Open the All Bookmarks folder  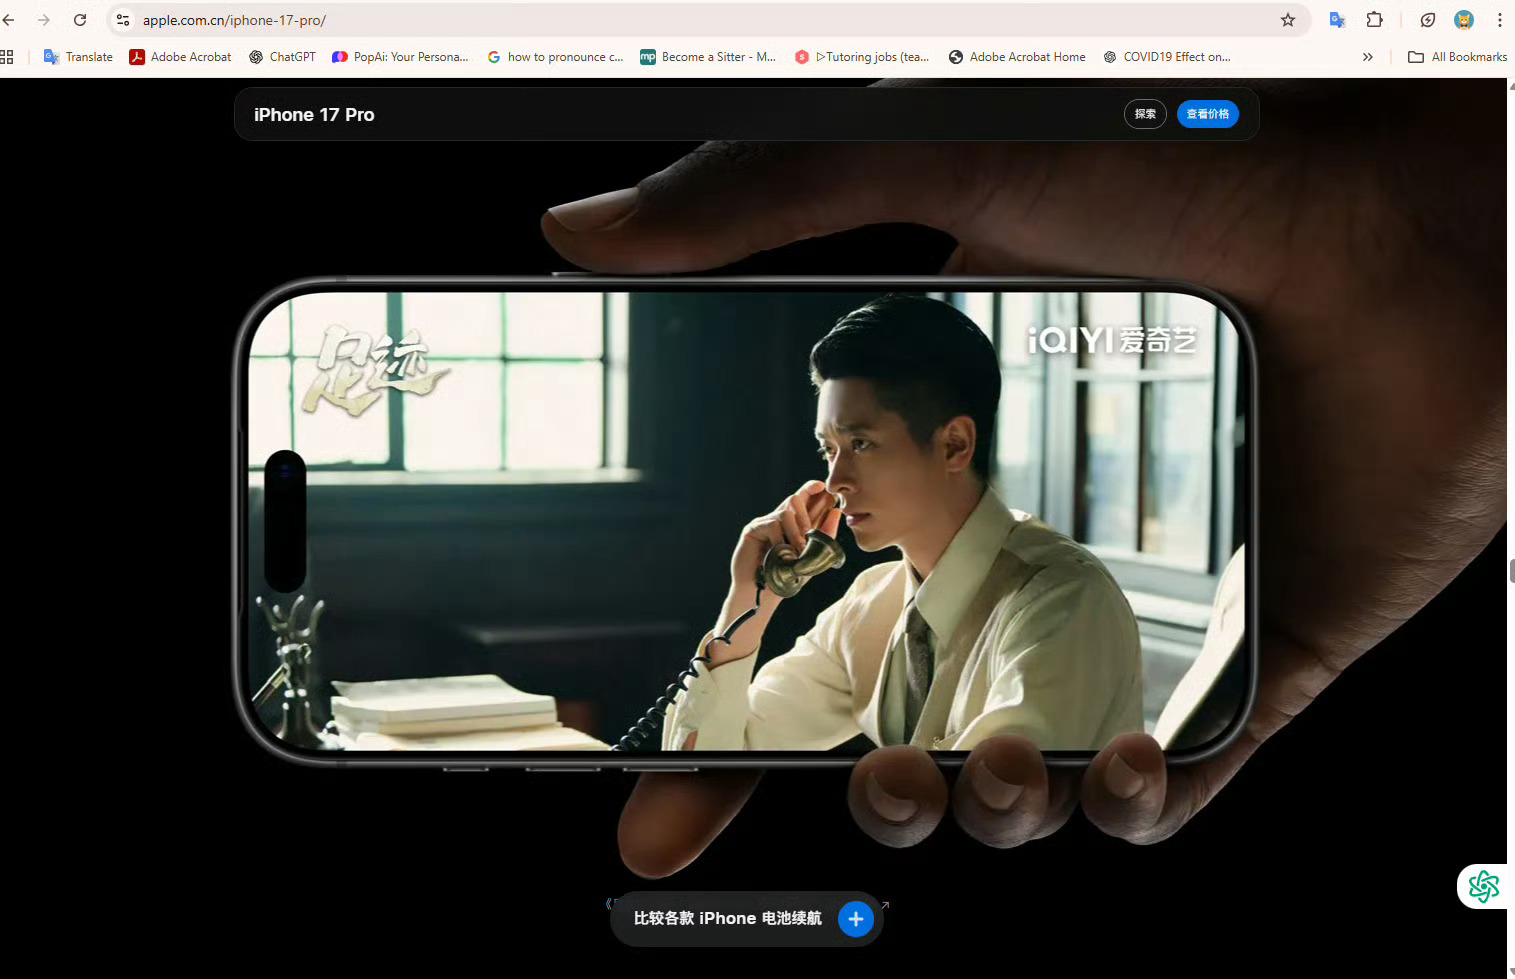click(x=1457, y=57)
